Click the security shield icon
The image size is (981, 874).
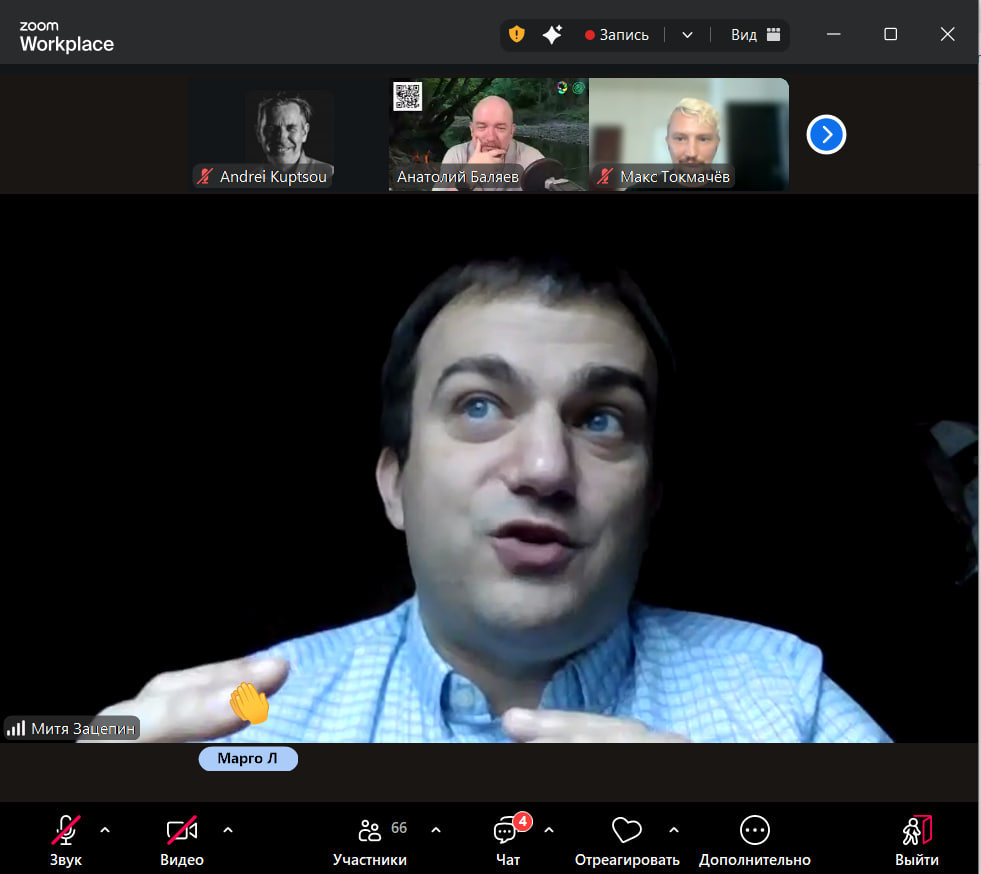tap(516, 34)
